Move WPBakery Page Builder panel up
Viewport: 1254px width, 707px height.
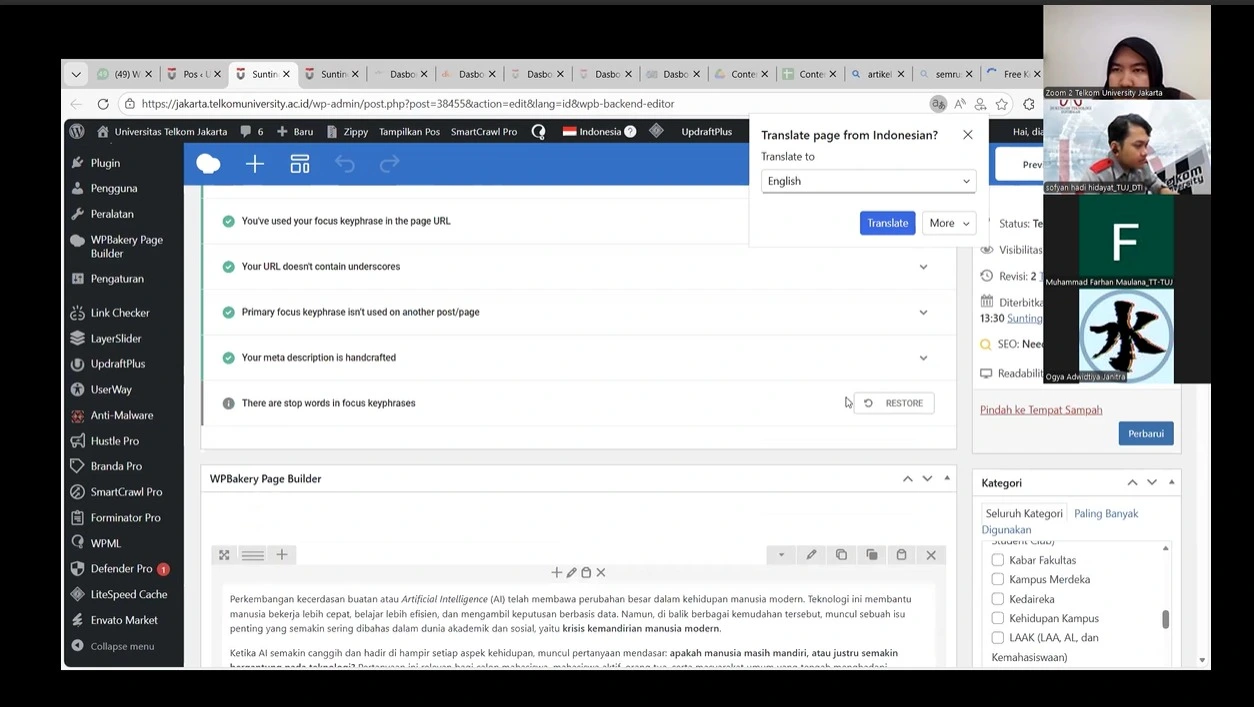coord(908,479)
